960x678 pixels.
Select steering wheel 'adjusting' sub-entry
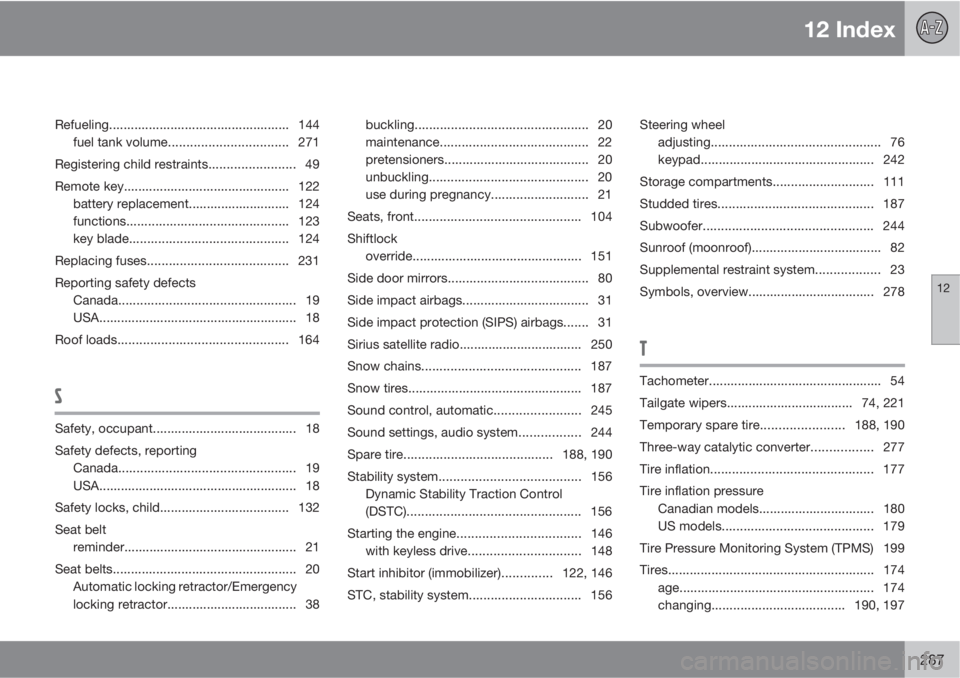pos(781,142)
